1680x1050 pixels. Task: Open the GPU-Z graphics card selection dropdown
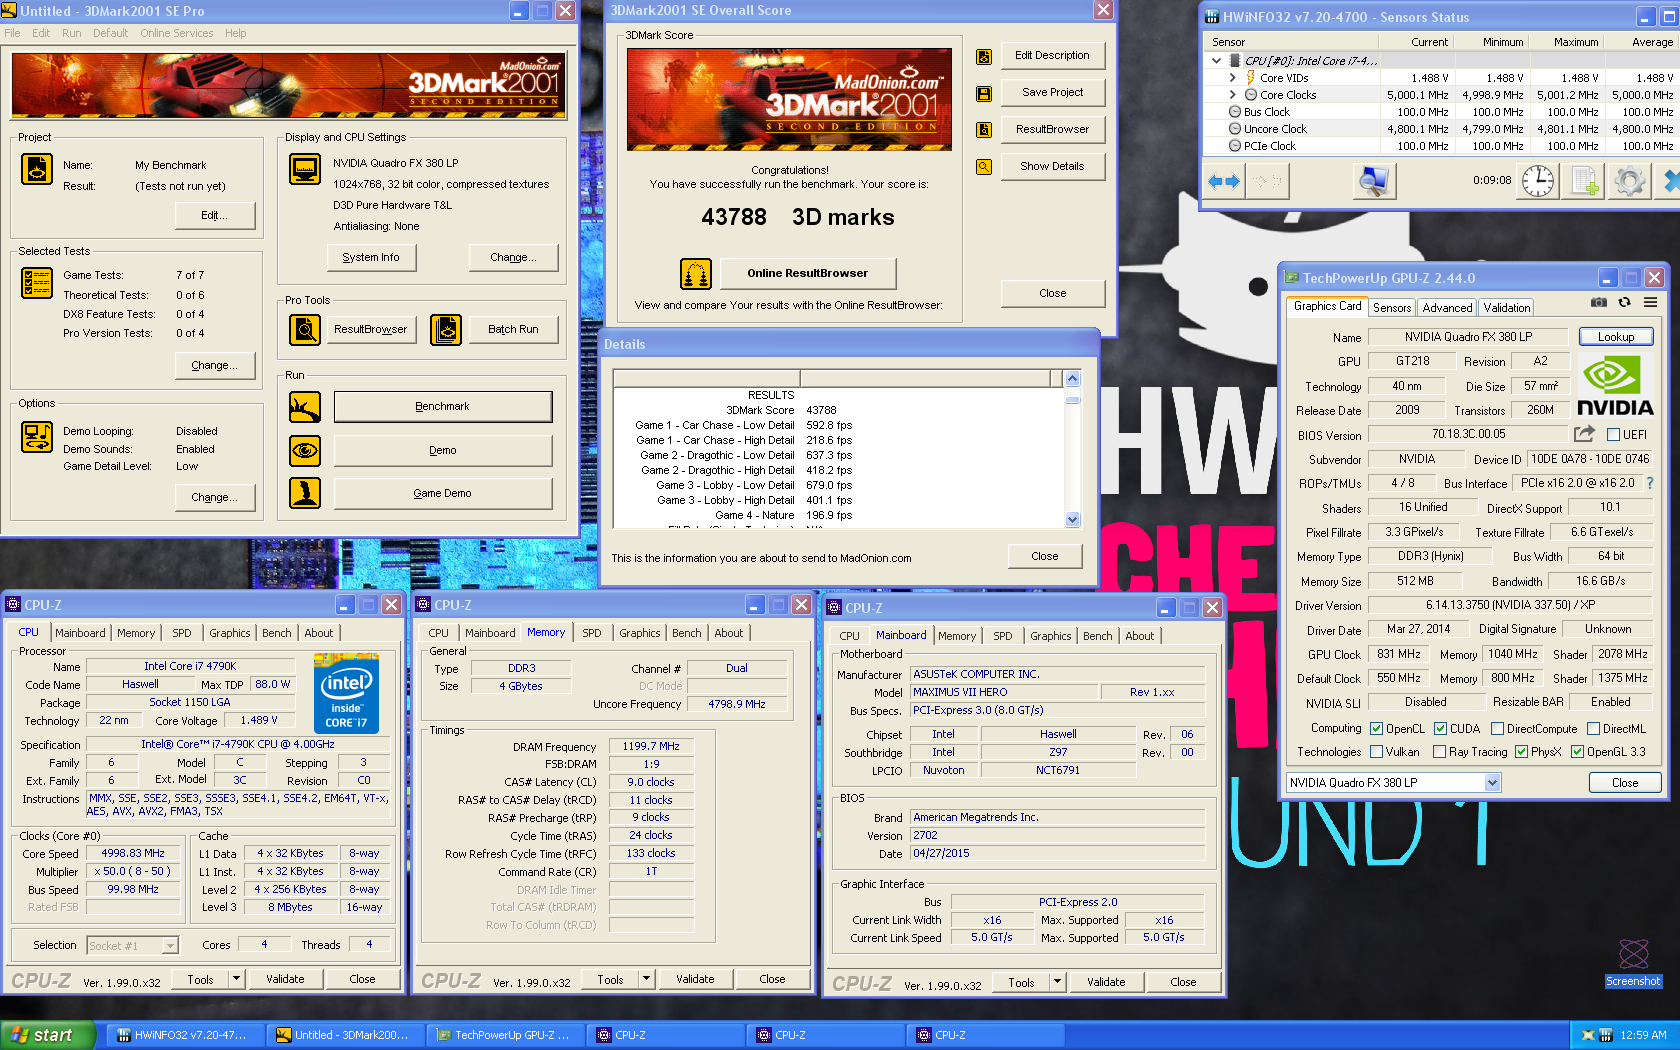(x=1493, y=783)
